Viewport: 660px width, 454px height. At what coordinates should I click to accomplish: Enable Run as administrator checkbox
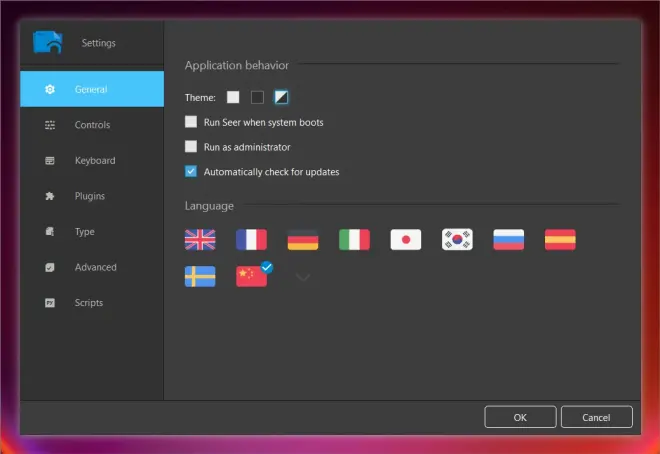(191, 146)
